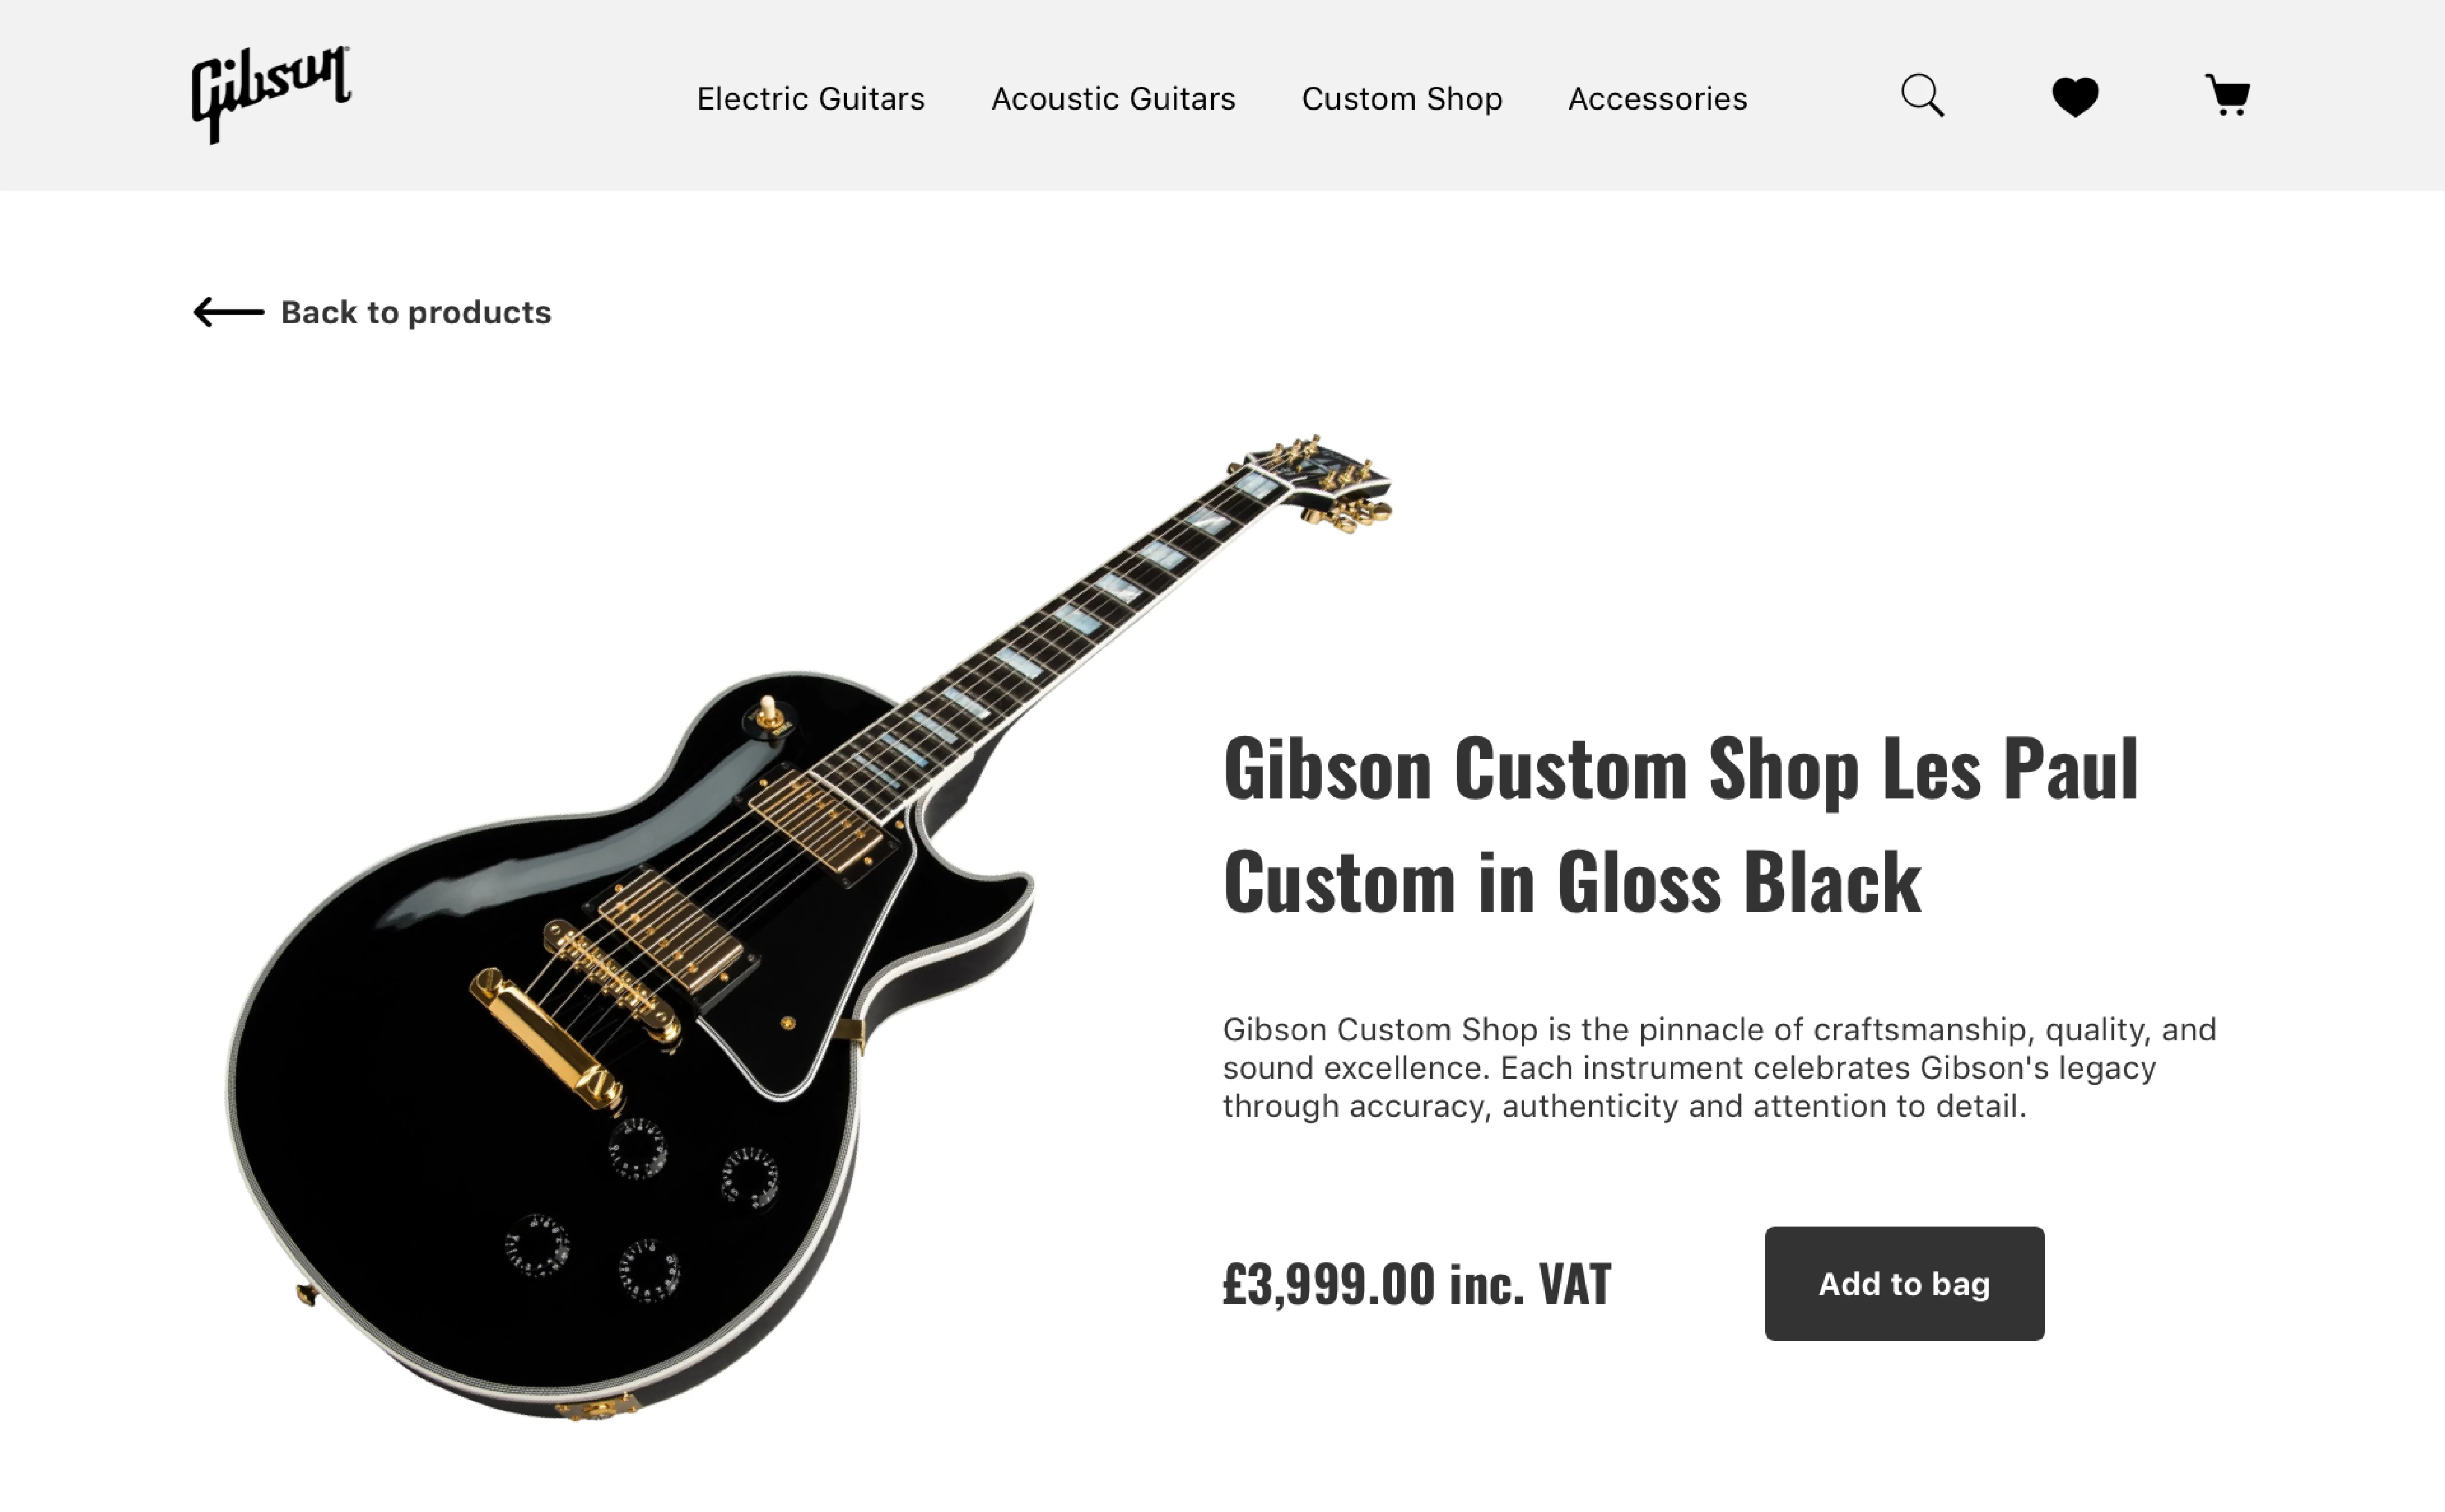Click the Gibson logo
Screen dimensions: 2445x1512
coord(270,95)
